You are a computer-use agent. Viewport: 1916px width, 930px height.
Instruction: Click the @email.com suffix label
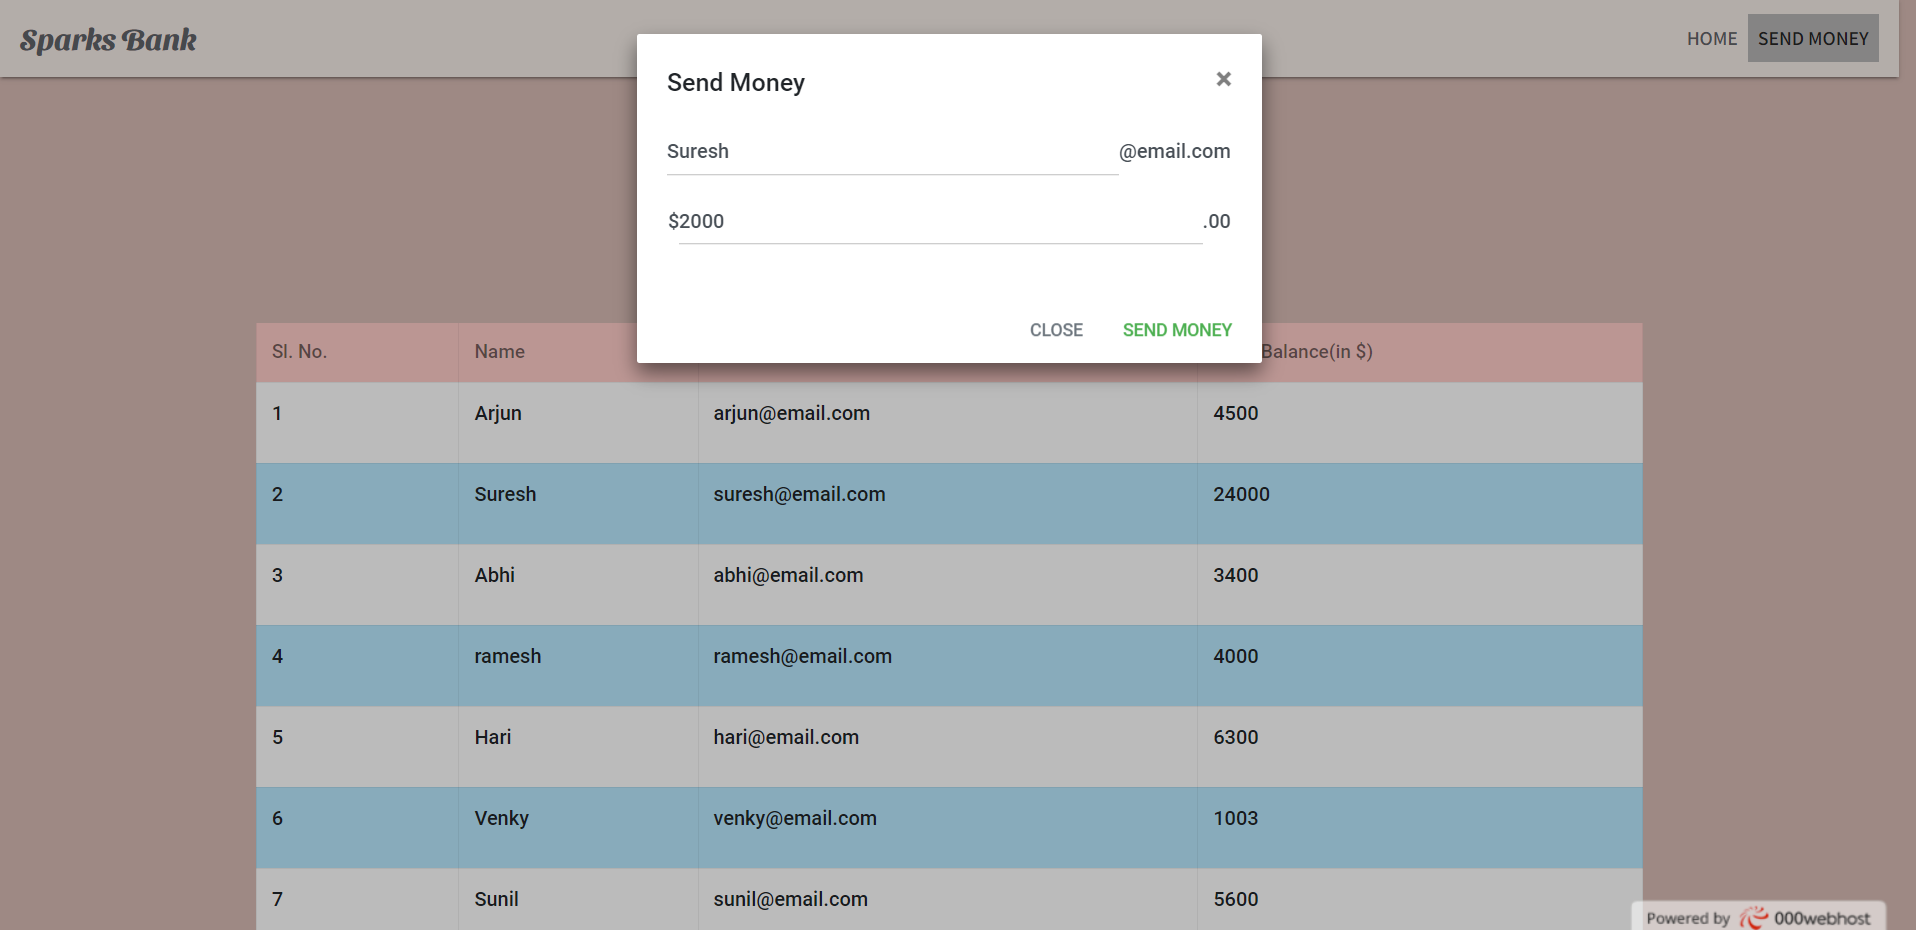[1174, 152]
